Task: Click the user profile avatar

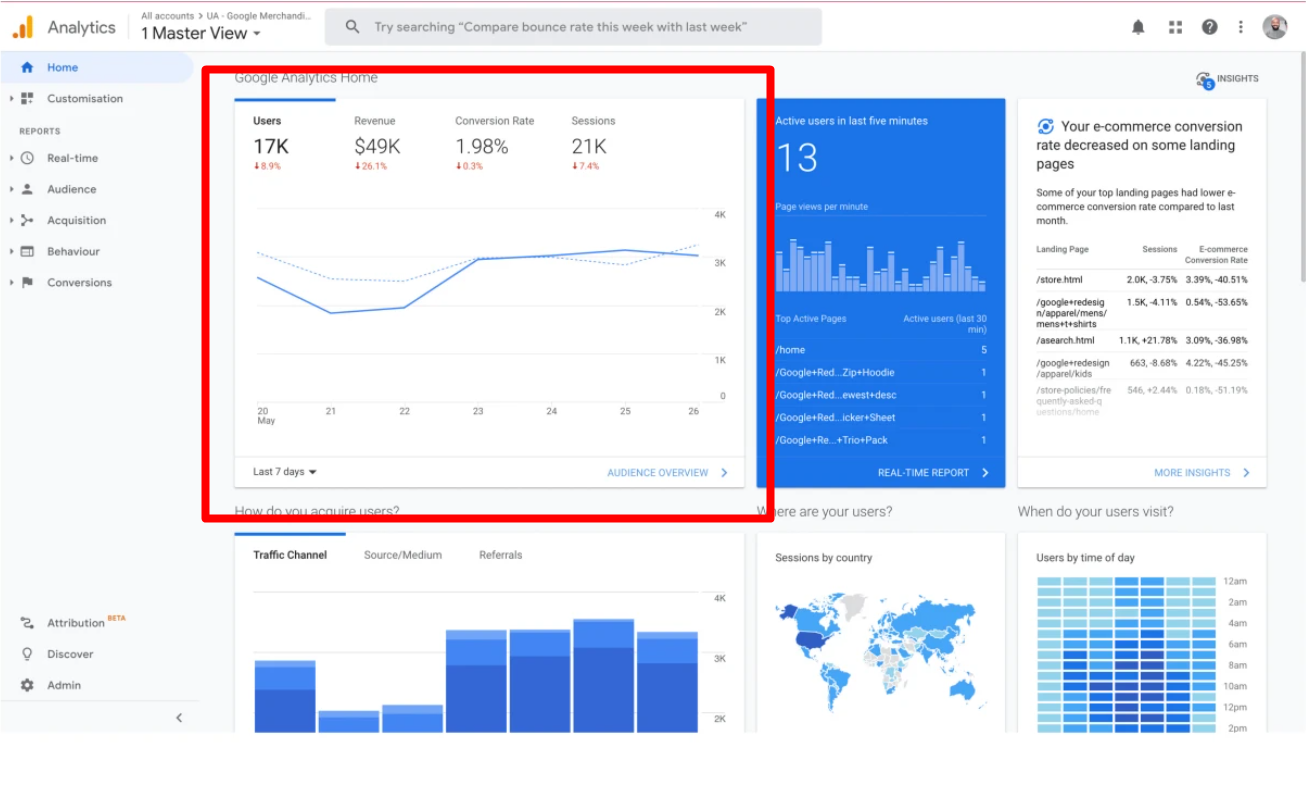Action: pos(1275,27)
